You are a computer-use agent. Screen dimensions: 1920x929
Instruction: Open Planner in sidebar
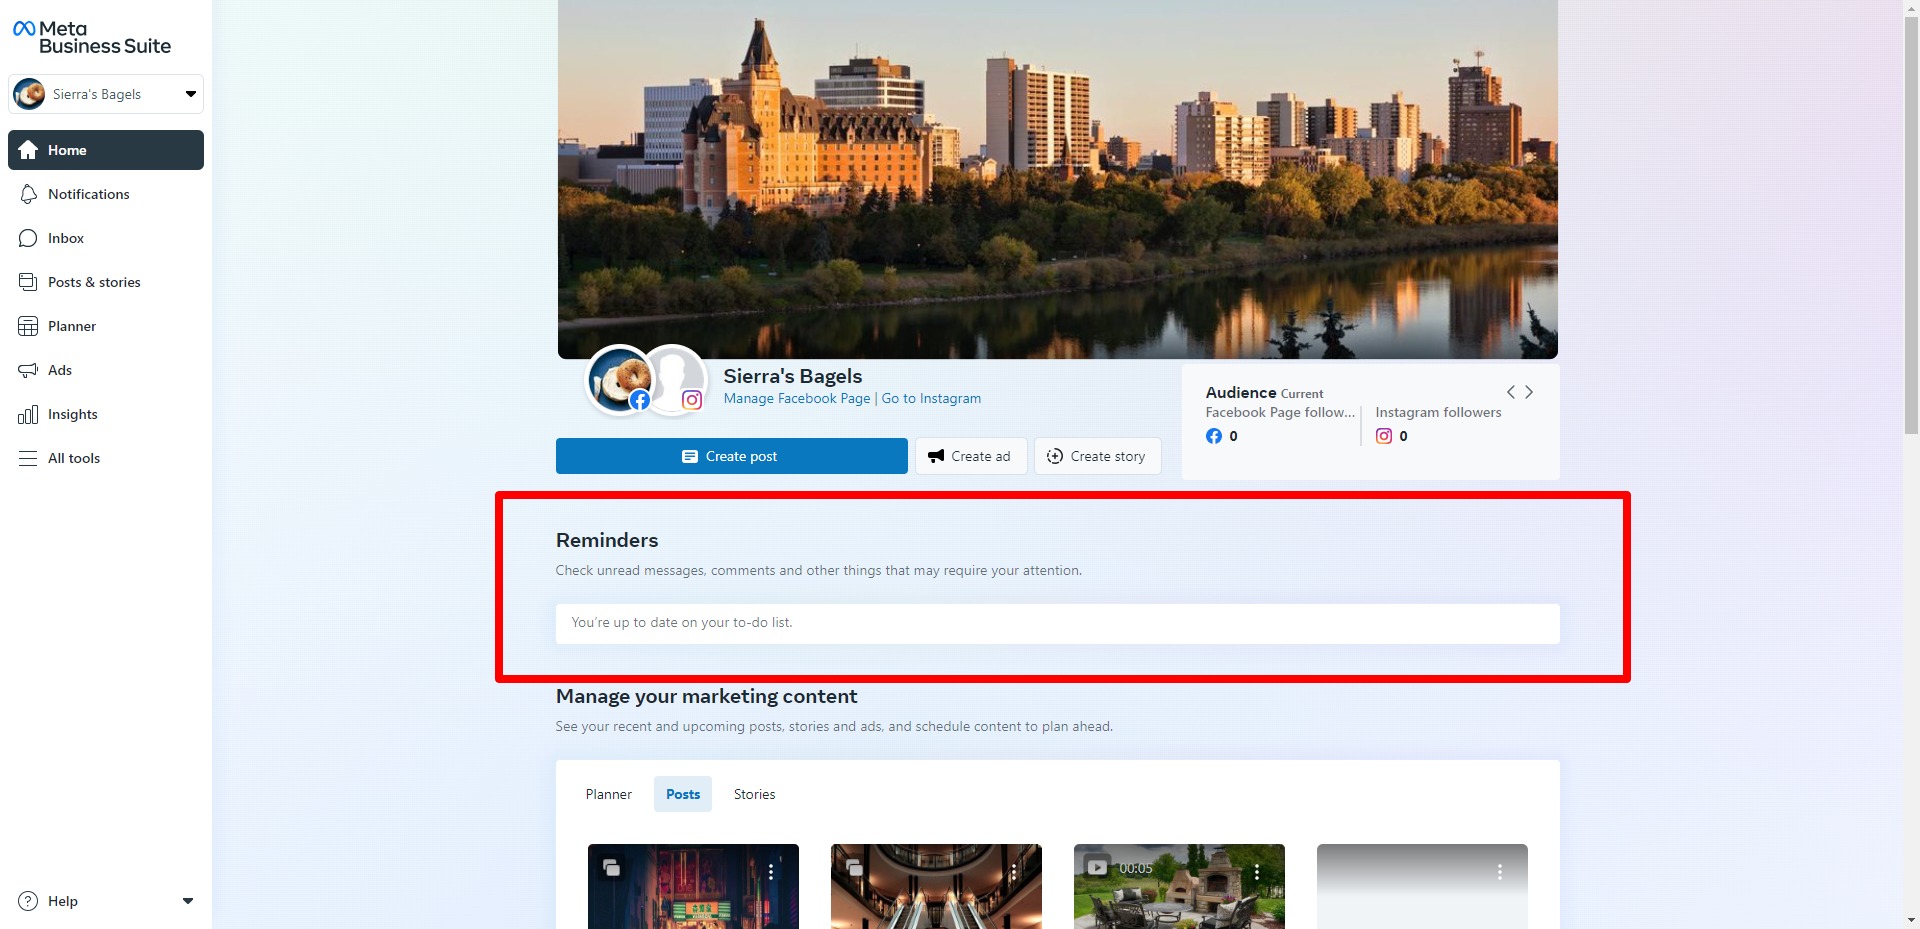106,326
